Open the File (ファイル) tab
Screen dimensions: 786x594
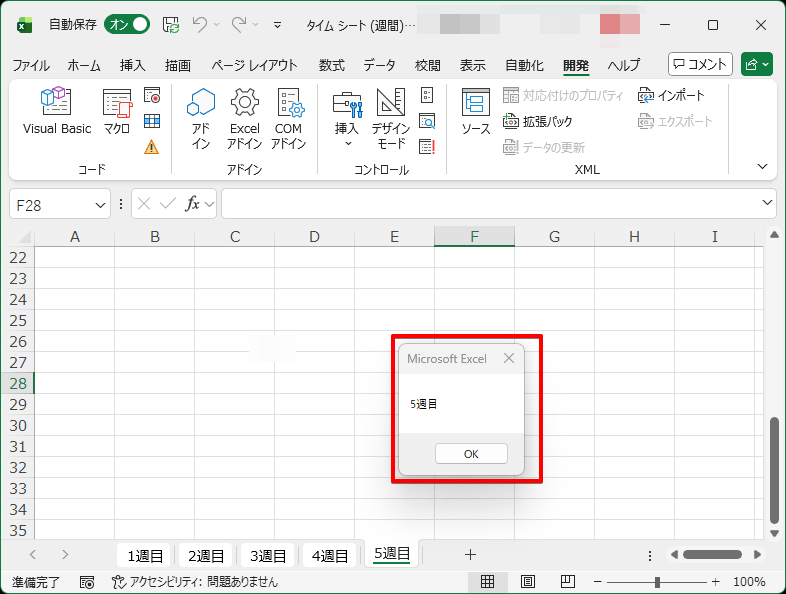tap(31, 65)
